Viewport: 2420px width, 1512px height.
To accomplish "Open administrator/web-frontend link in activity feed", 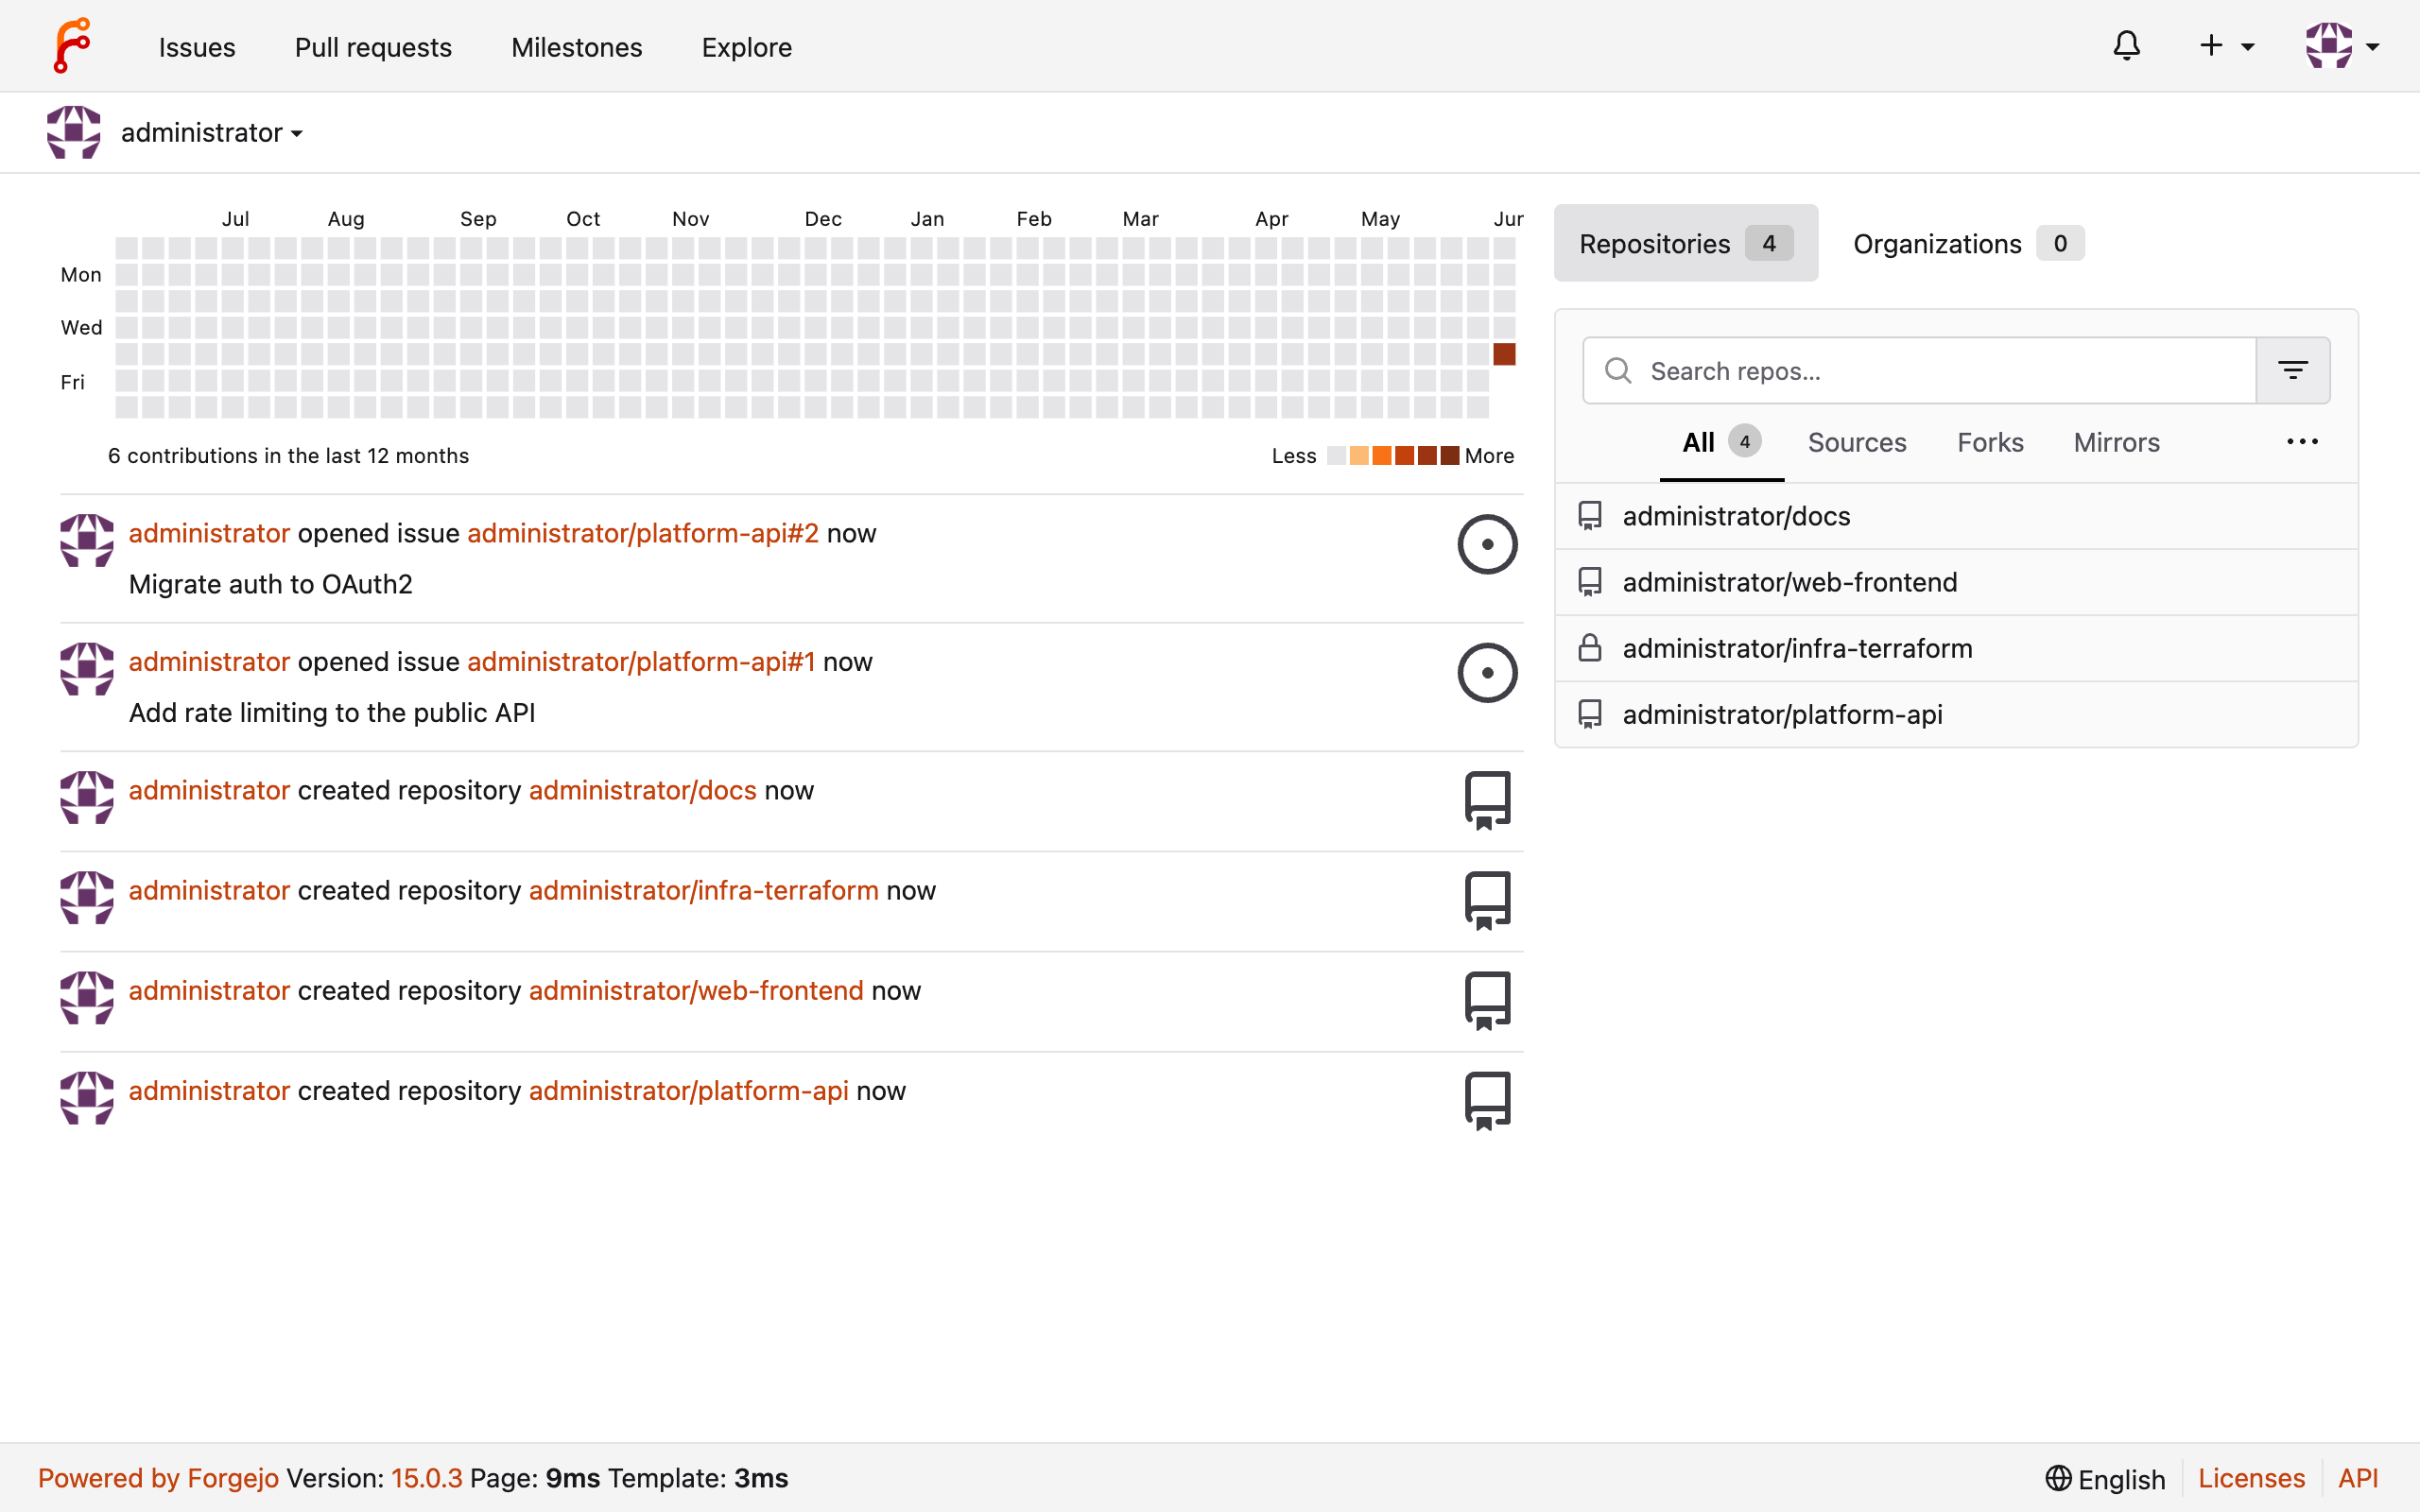I will (x=696, y=990).
